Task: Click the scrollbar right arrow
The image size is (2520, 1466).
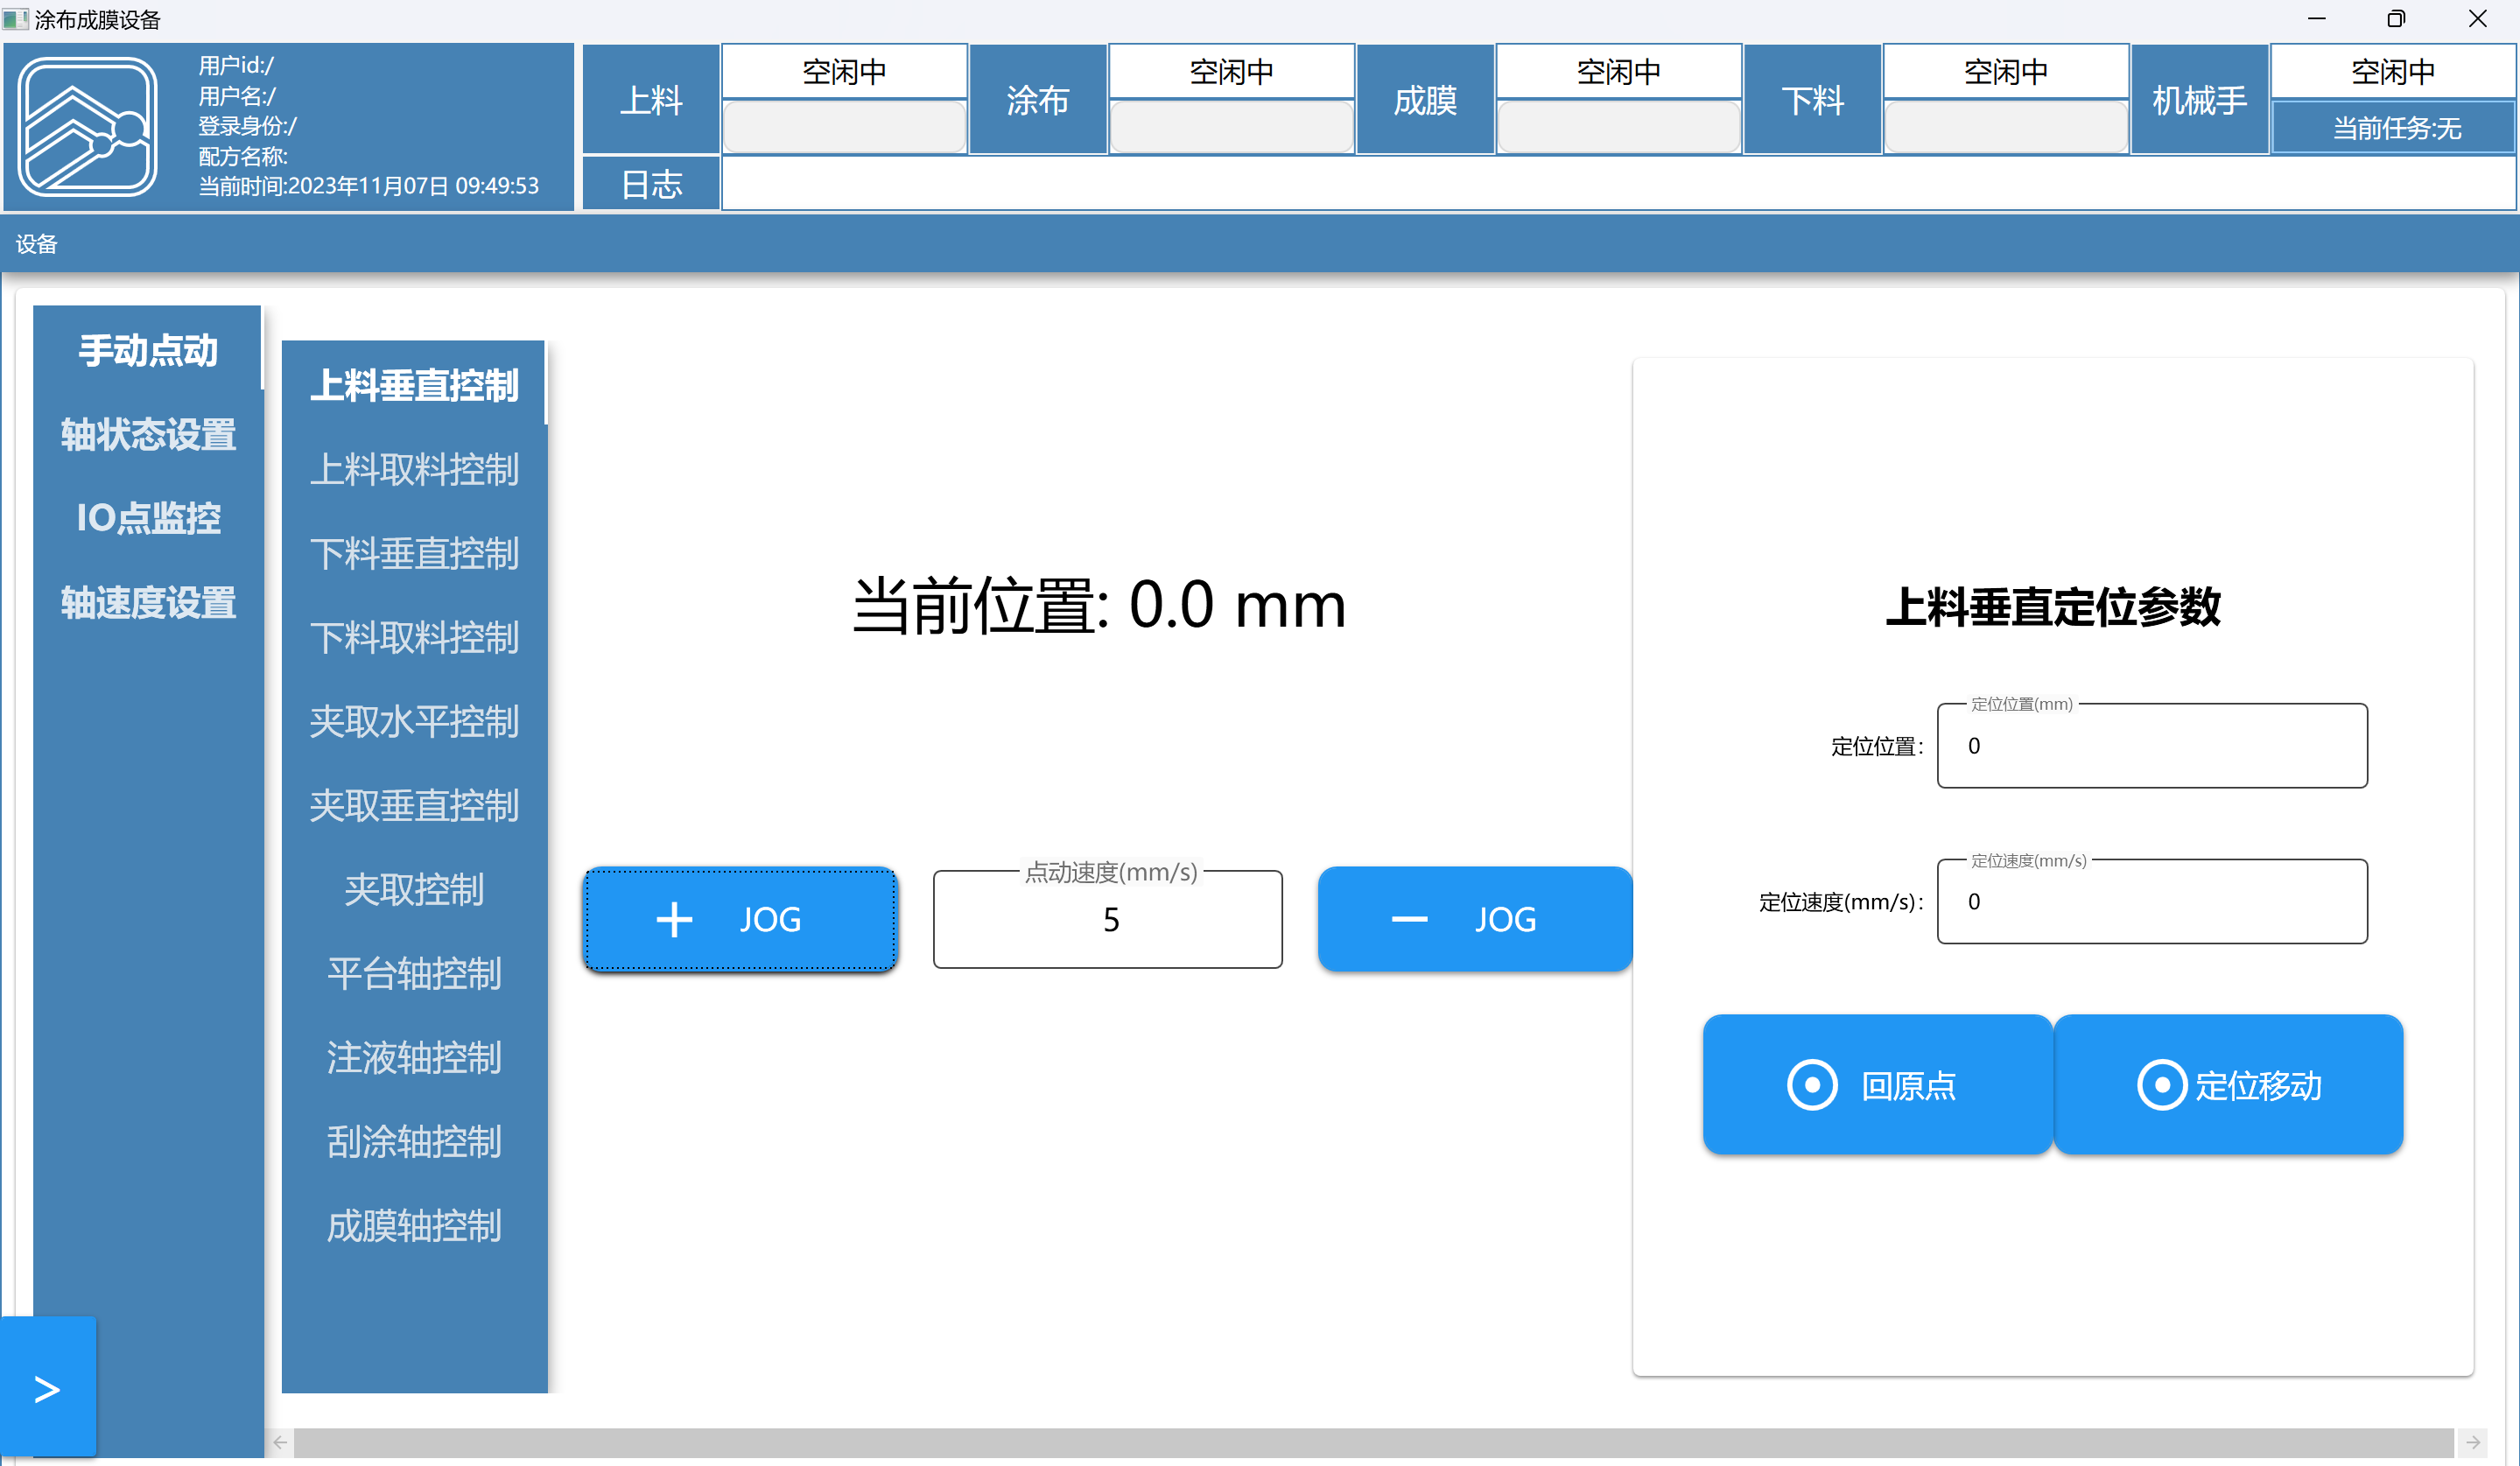Action: click(x=2473, y=1442)
